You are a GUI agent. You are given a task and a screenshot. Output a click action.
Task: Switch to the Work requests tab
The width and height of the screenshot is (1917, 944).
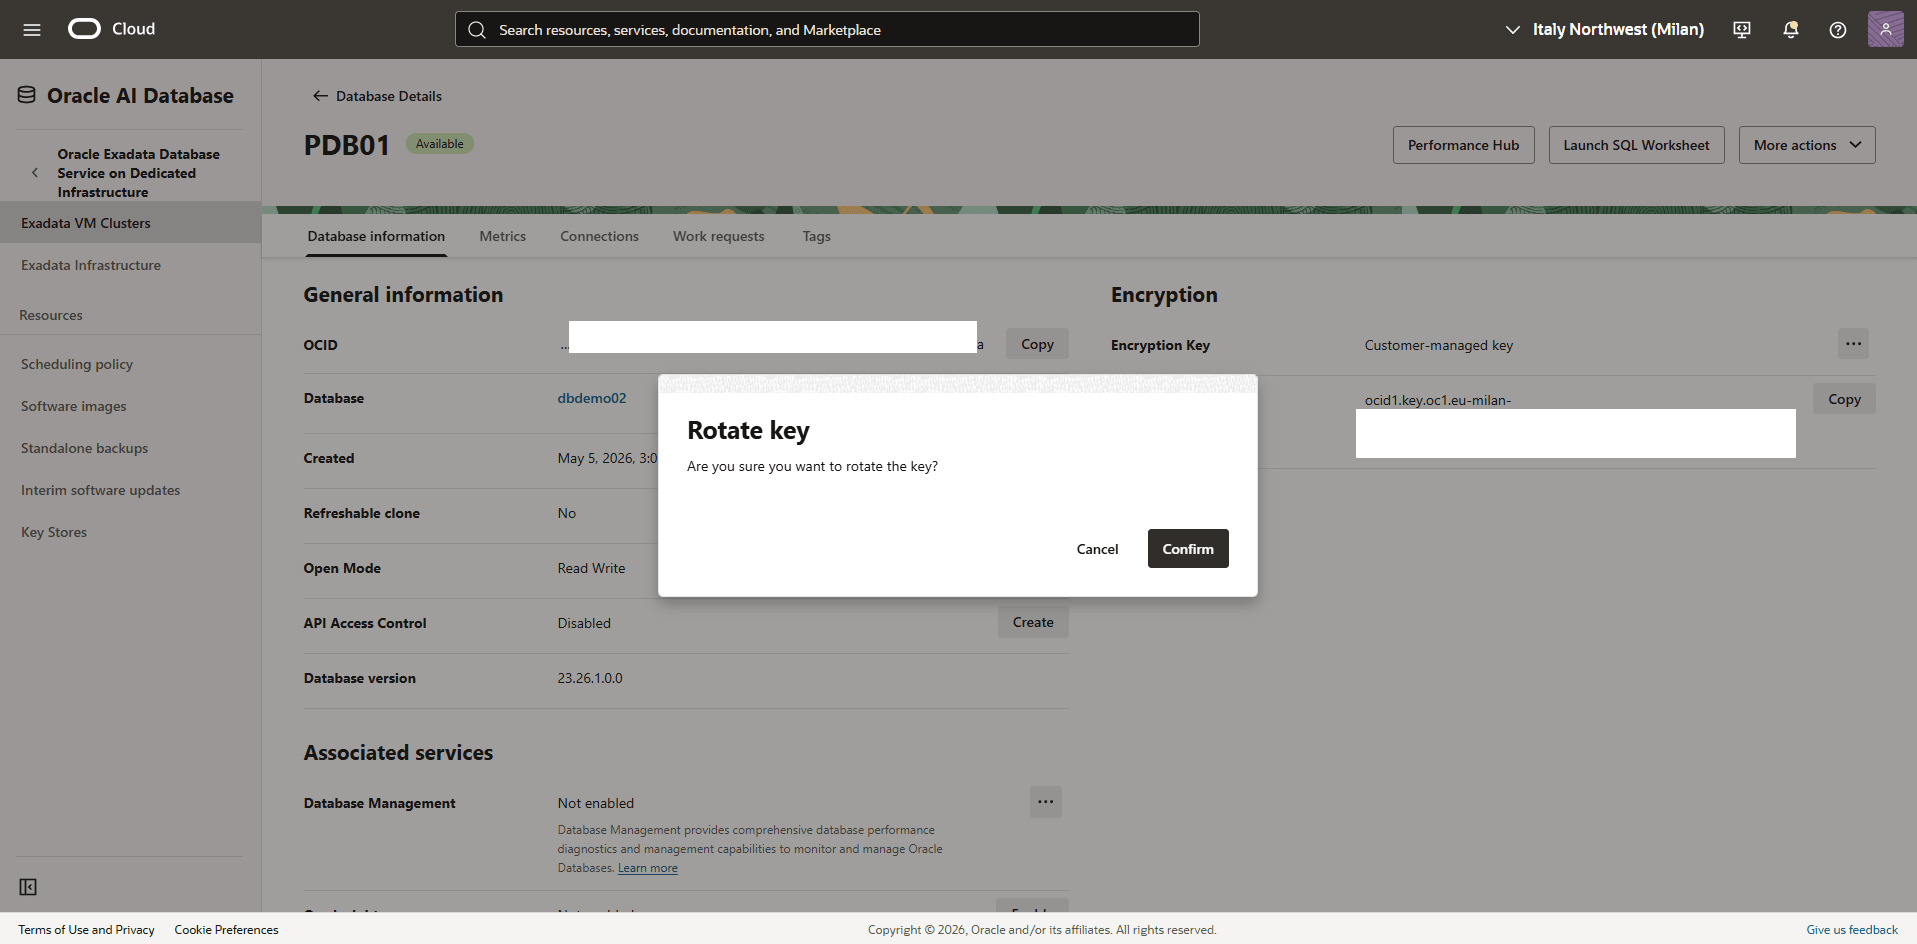point(718,236)
